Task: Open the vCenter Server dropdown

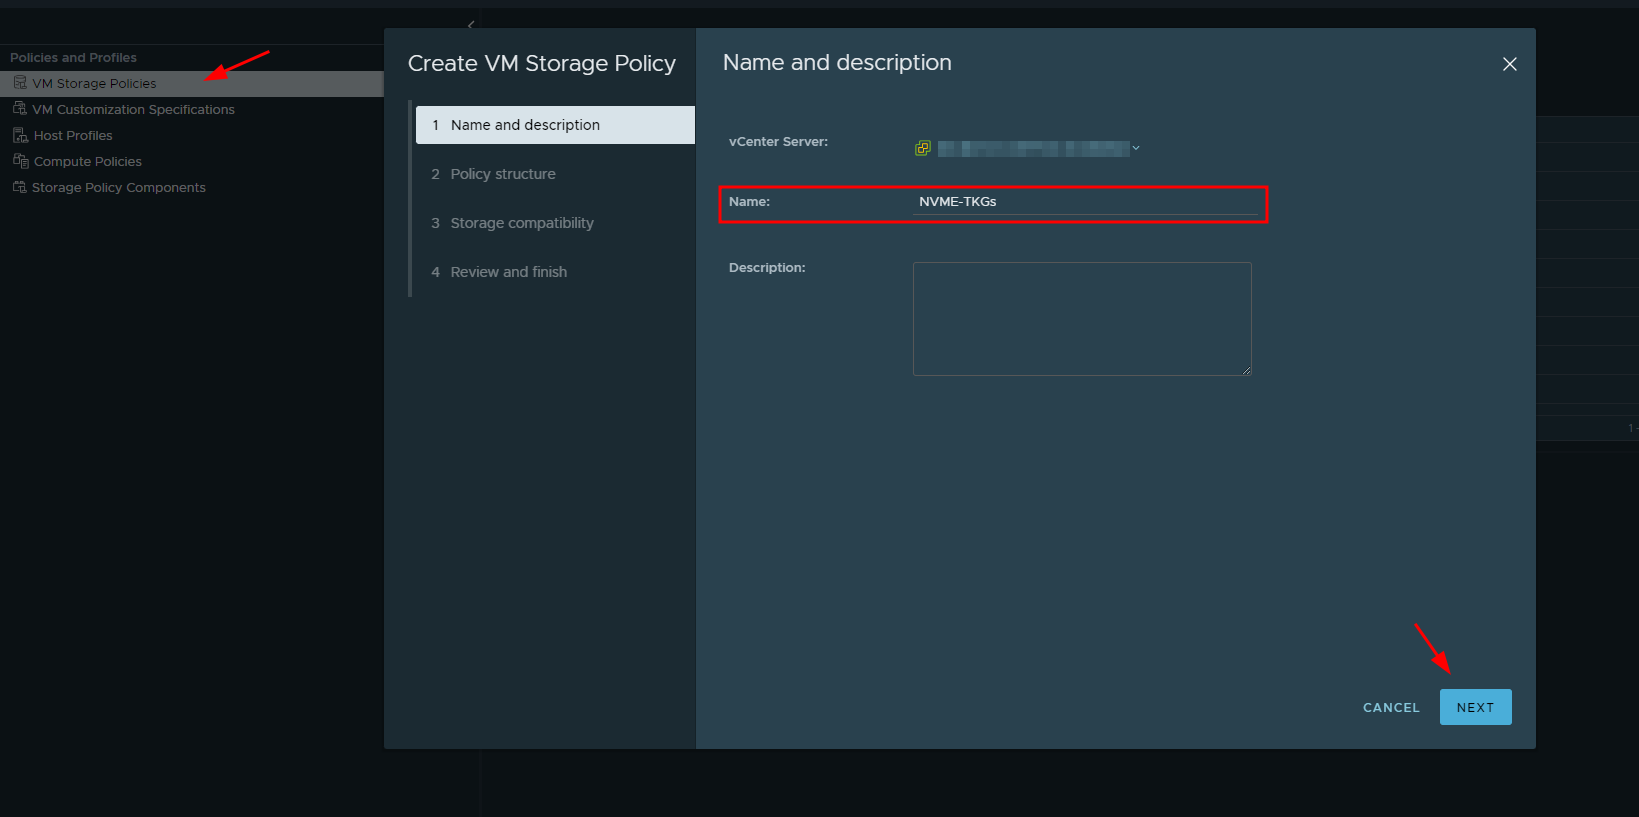Action: 1135,148
